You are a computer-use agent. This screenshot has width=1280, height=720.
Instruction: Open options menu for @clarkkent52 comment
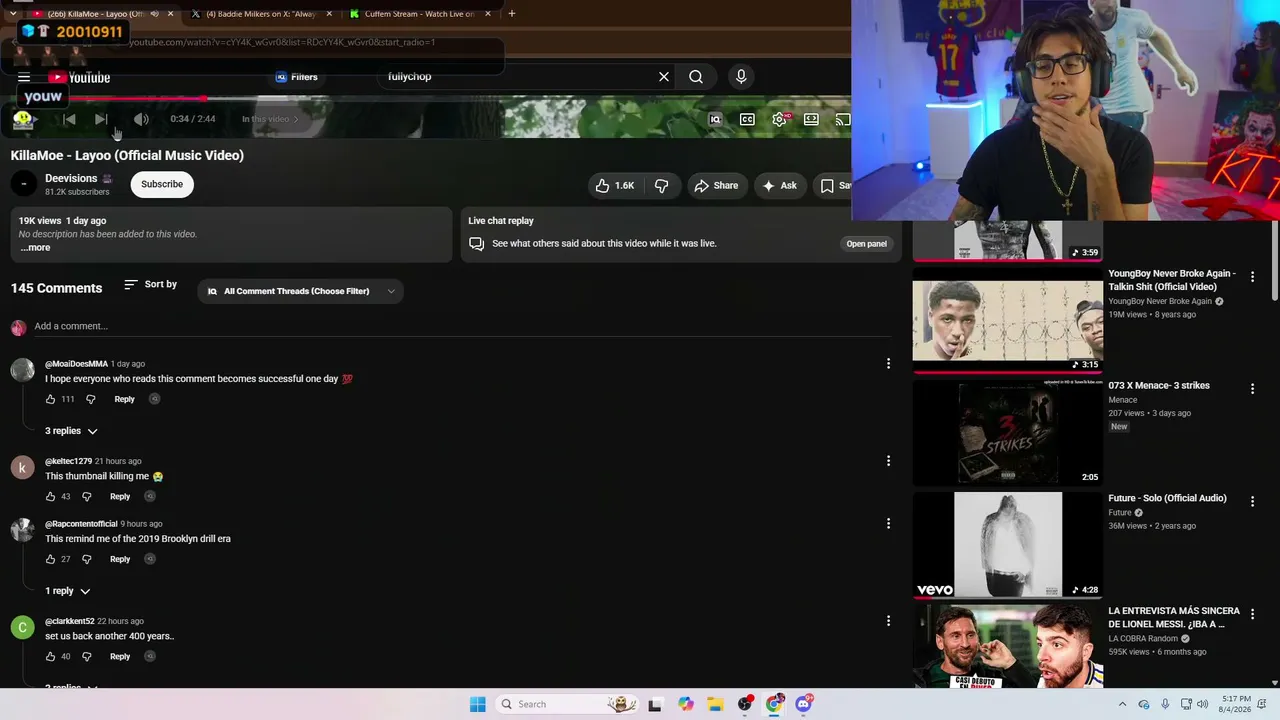pos(888,621)
